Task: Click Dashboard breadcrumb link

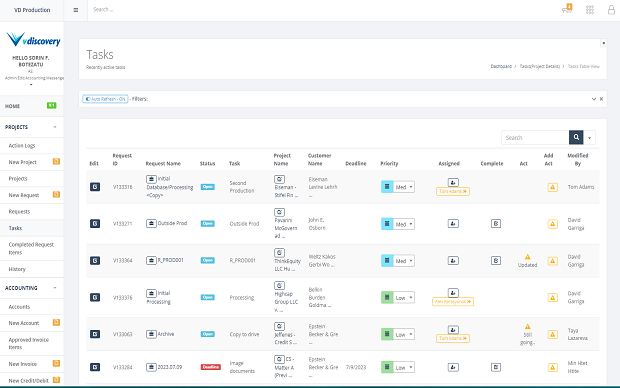Action: (501, 66)
